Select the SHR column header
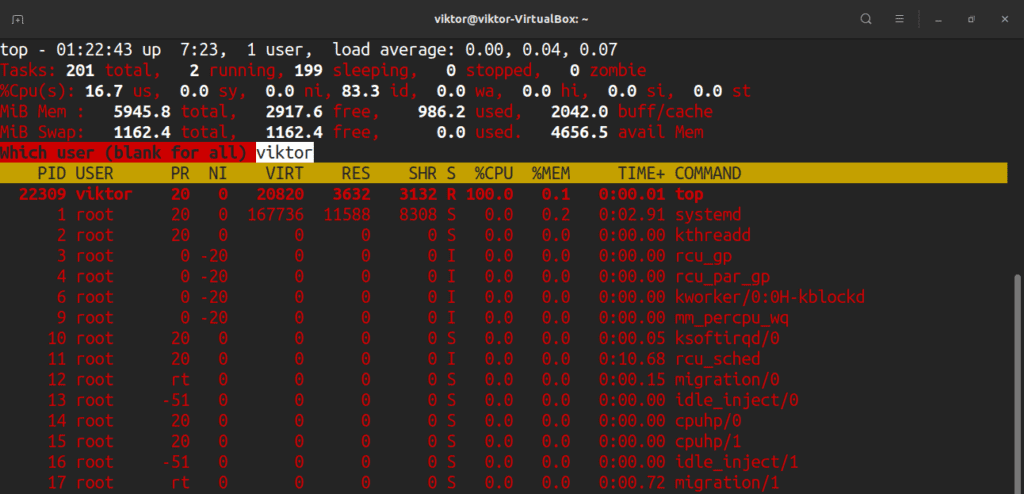The image size is (1024, 494). (x=423, y=174)
